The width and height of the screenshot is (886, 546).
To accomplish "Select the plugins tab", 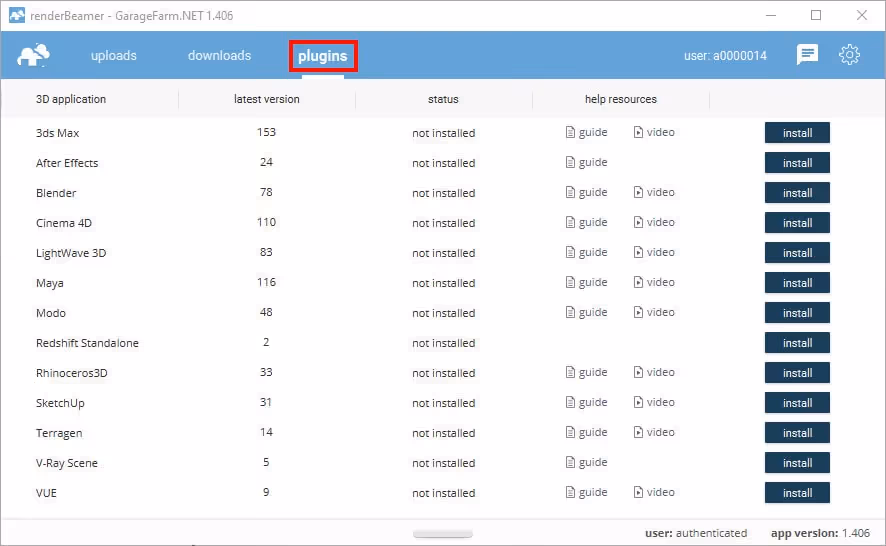I will pos(323,56).
